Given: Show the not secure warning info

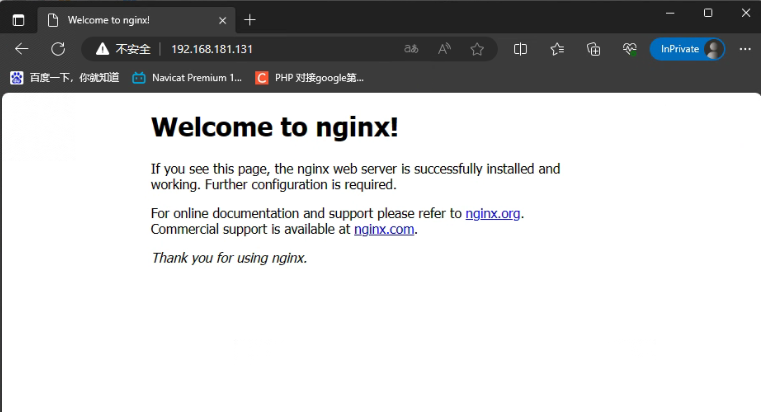Looking at the screenshot, I should [123, 49].
